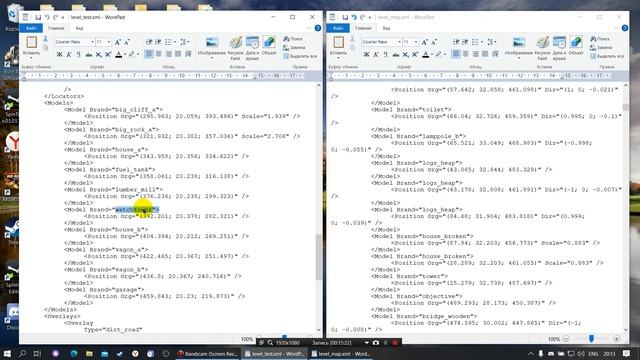Image resolution: width=640 pixels, height=360 pixels.
Task: Click Объект insert icon in level_test.xml window
Action: point(269,42)
